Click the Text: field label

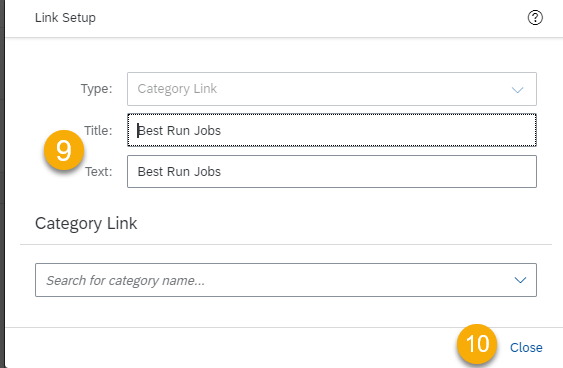[99, 172]
